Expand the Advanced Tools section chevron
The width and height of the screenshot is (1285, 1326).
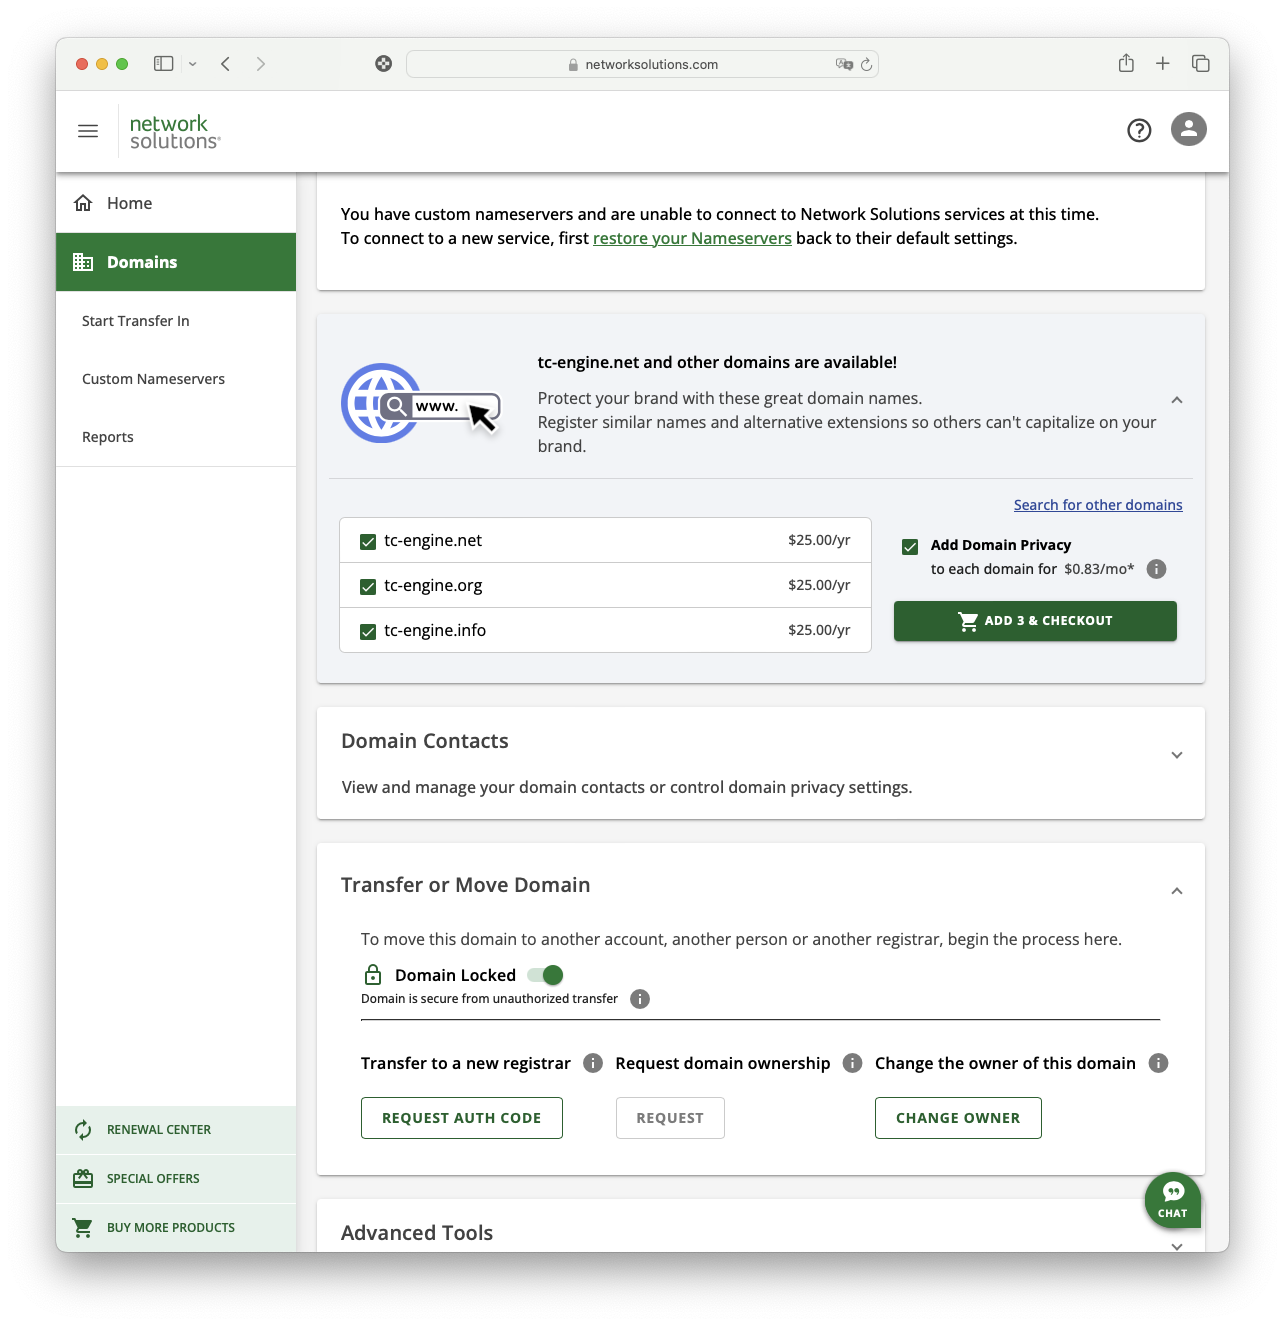click(x=1177, y=1246)
